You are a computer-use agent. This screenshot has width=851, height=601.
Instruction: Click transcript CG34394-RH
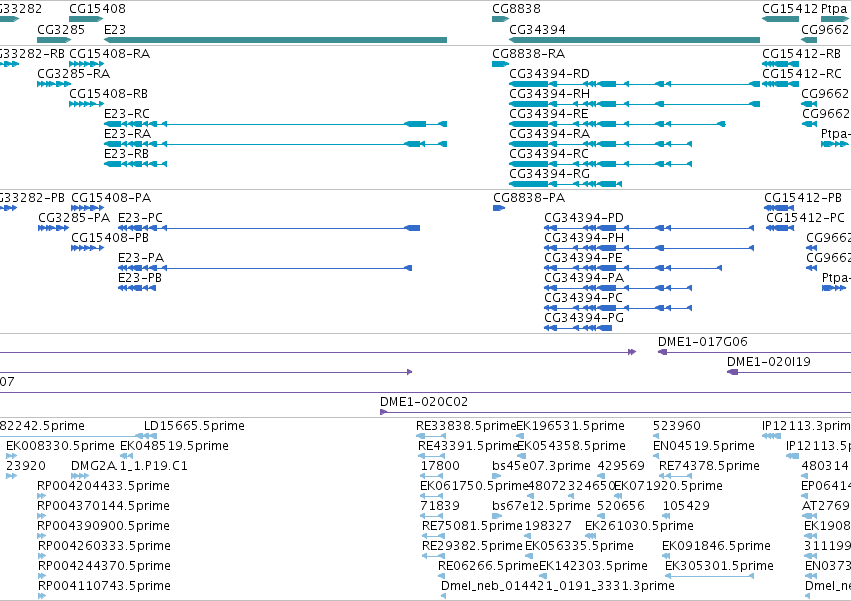point(549,94)
